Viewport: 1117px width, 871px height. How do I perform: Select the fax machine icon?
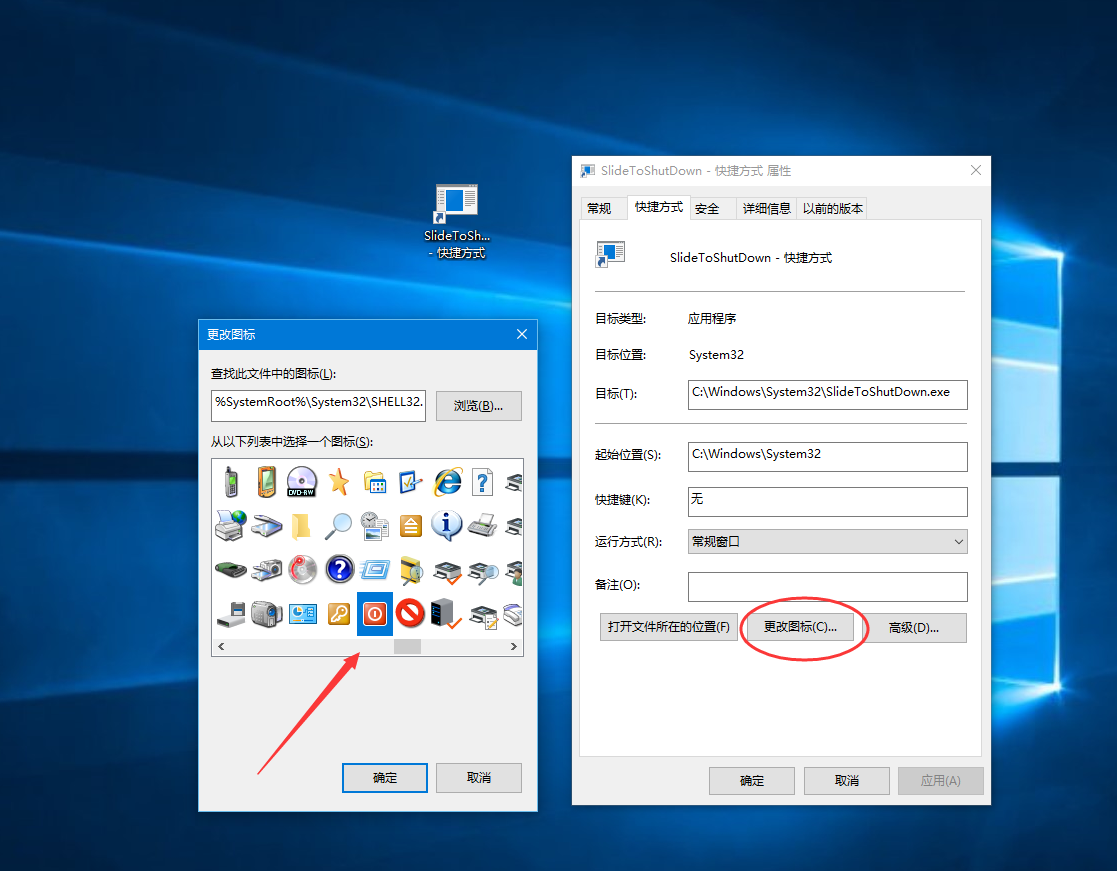tap(483, 525)
